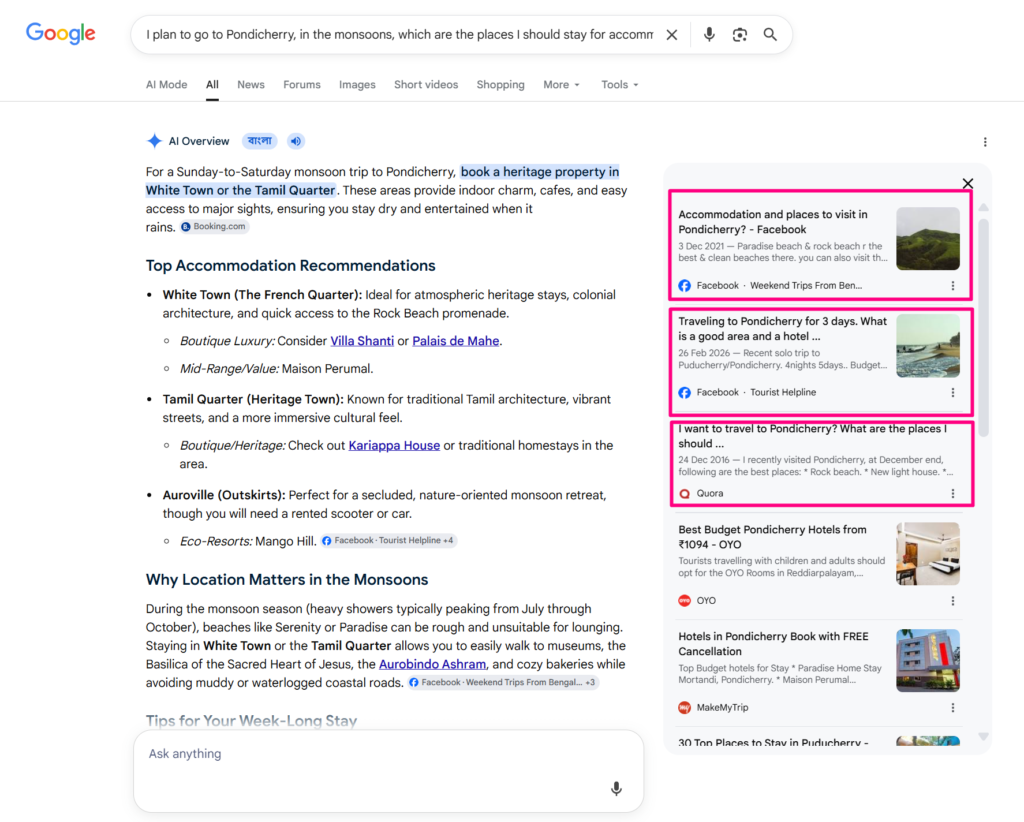Open three-dot menu for OYO result

point(953,601)
